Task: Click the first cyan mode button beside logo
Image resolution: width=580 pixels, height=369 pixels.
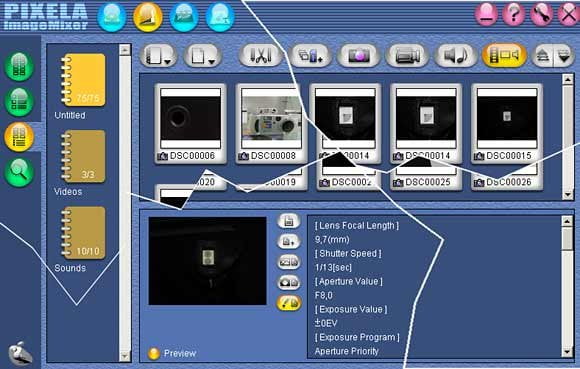Action: click(111, 17)
